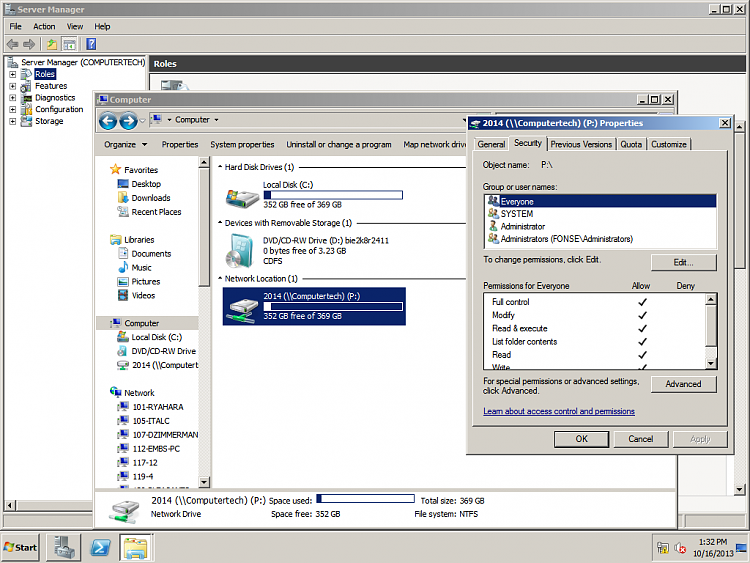The image size is (750, 563).
Task: Click the up one level folder icon
Action: [52, 44]
